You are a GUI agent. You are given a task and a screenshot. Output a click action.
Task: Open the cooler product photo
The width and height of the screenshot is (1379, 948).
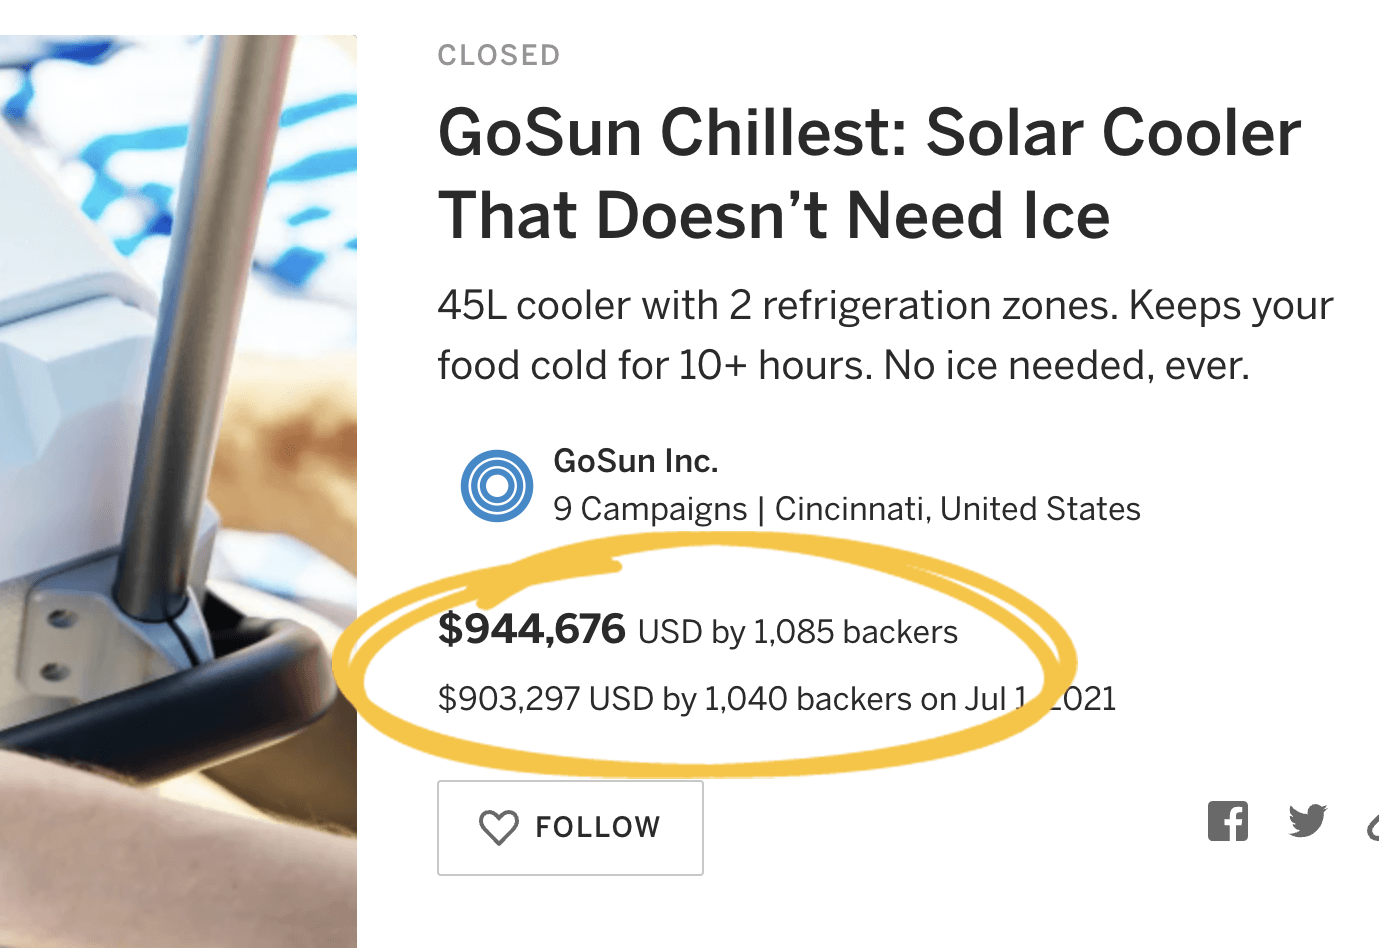point(178,491)
